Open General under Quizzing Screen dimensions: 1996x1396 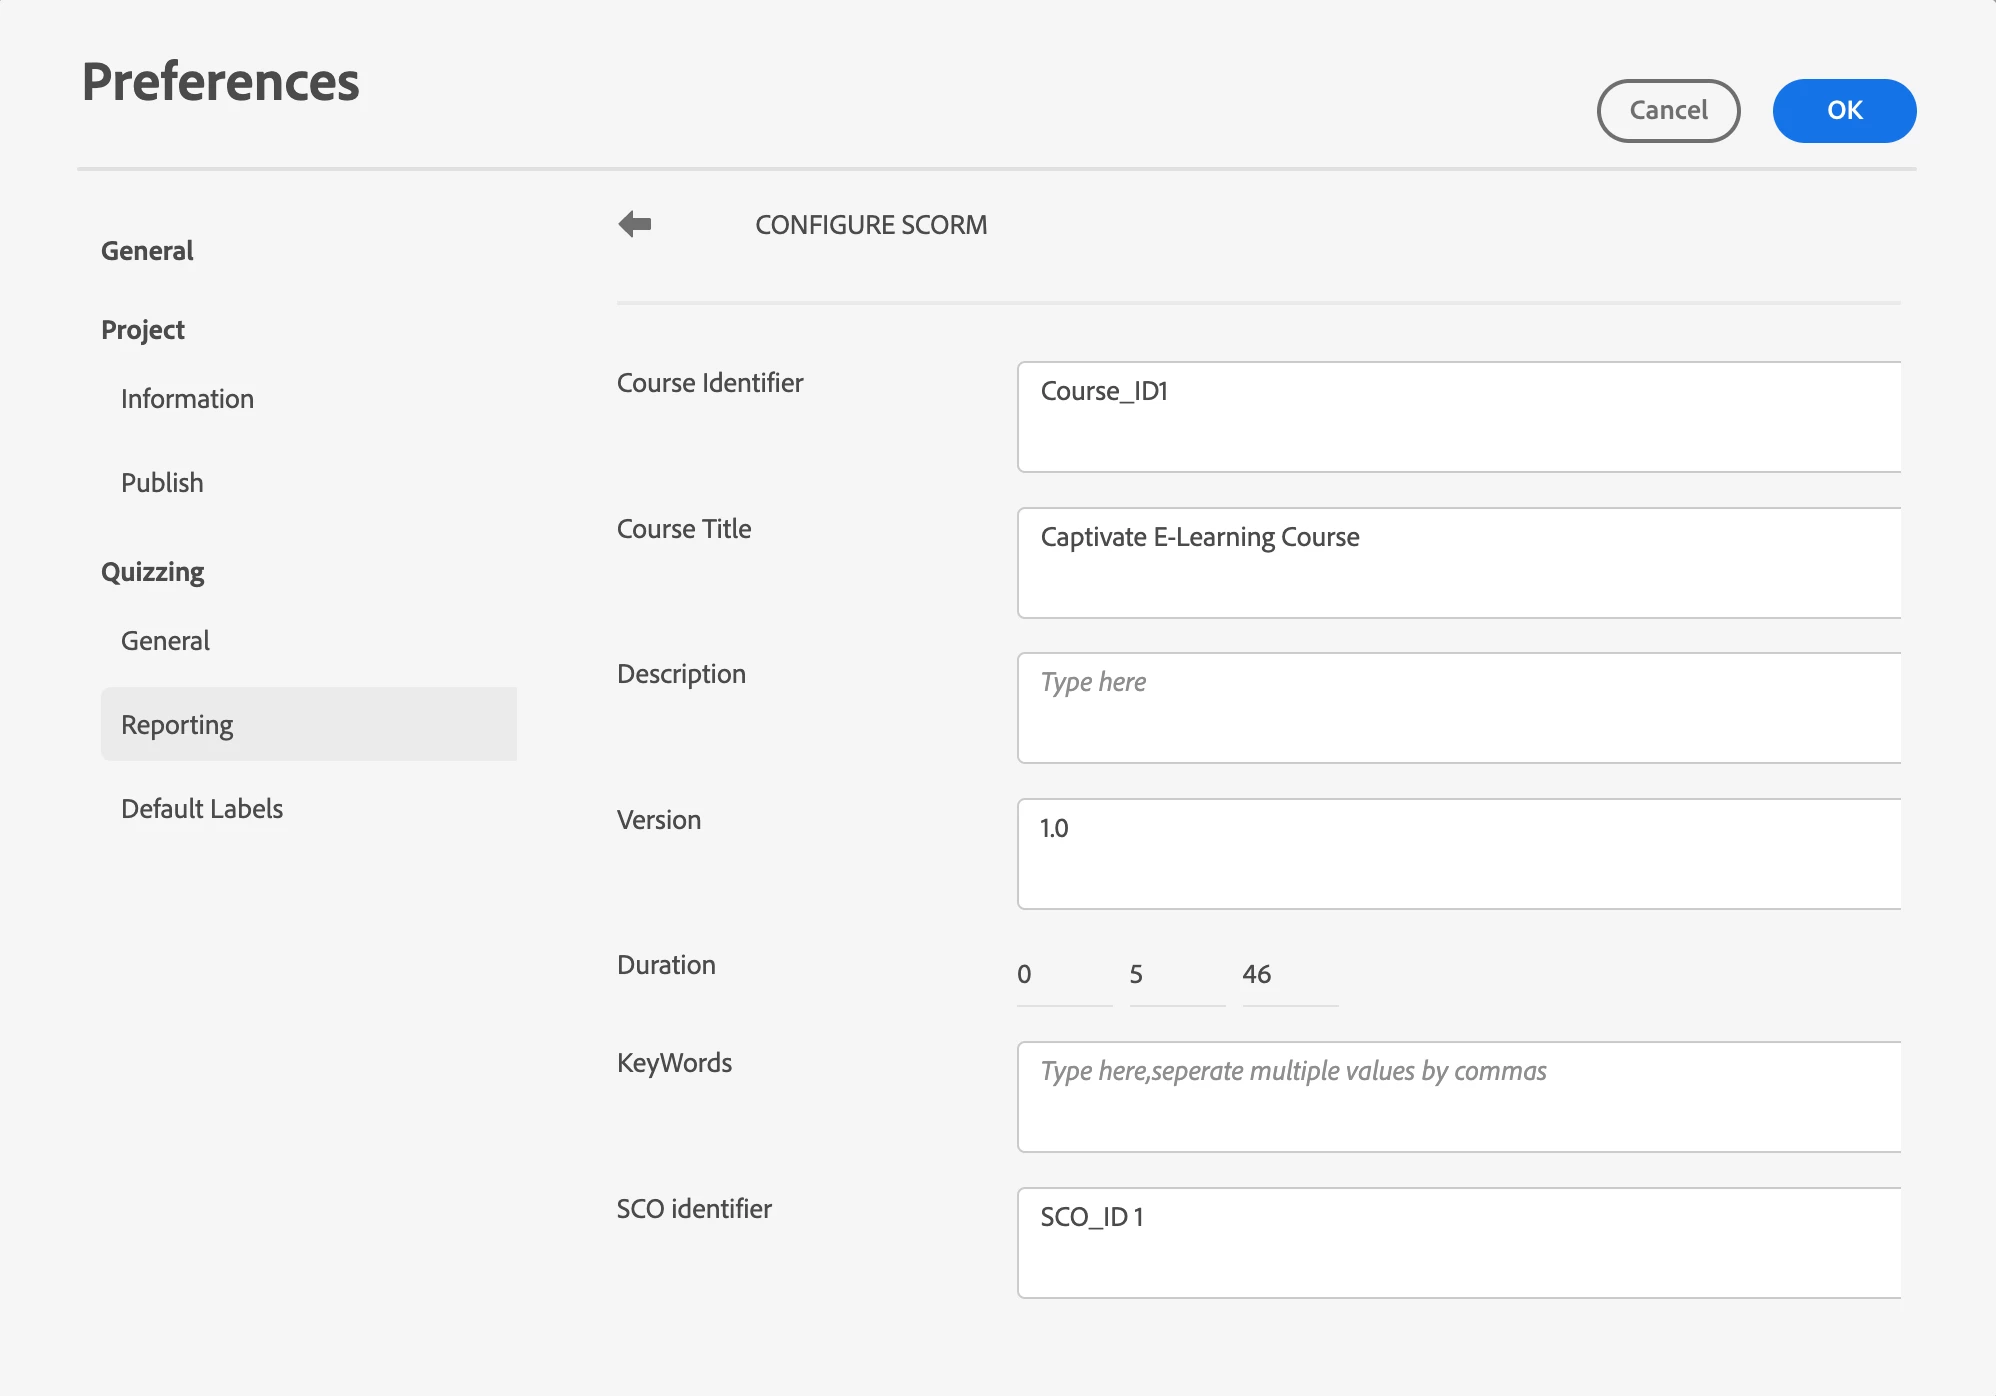(165, 641)
